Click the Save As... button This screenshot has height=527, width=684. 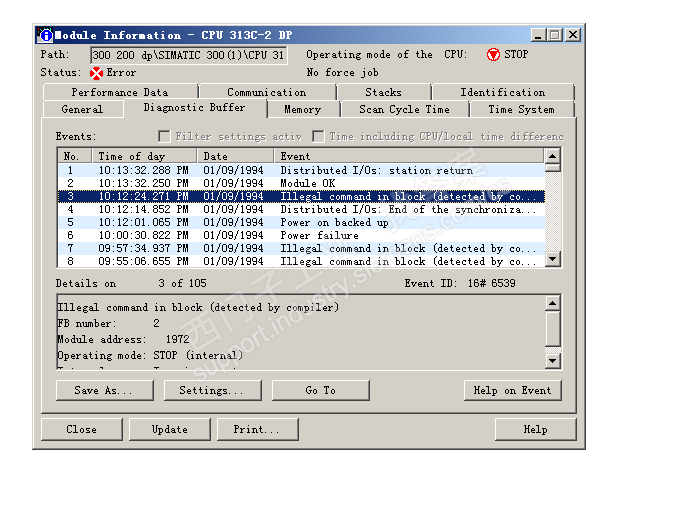click(x=105, y=390)
